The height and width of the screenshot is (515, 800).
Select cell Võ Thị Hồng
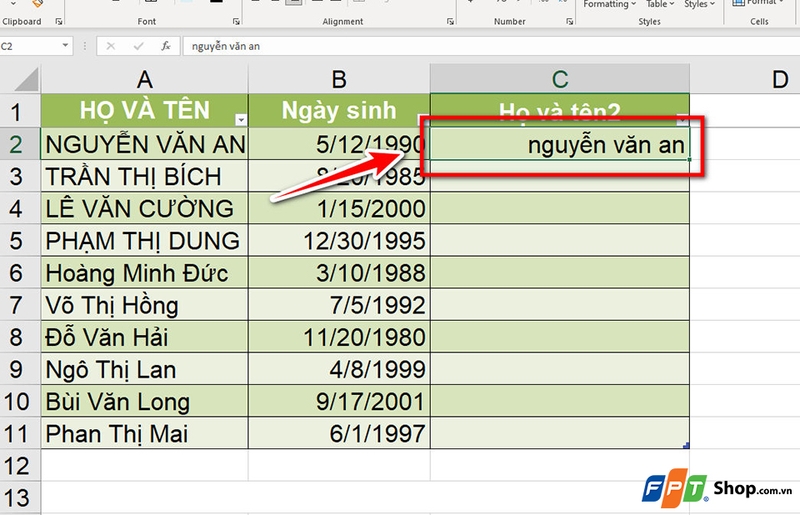pyautogui.click(x=144, y=305)
